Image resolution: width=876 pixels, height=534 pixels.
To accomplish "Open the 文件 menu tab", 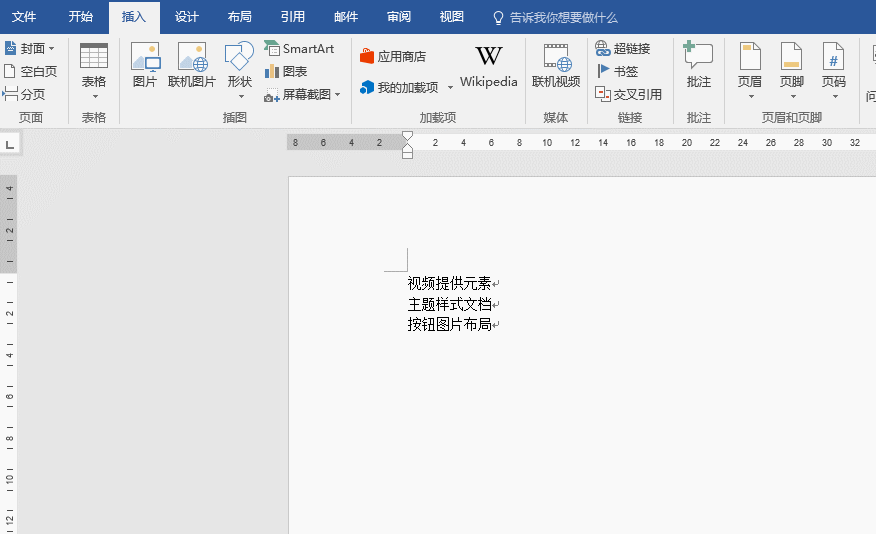I will click(24, 17).
